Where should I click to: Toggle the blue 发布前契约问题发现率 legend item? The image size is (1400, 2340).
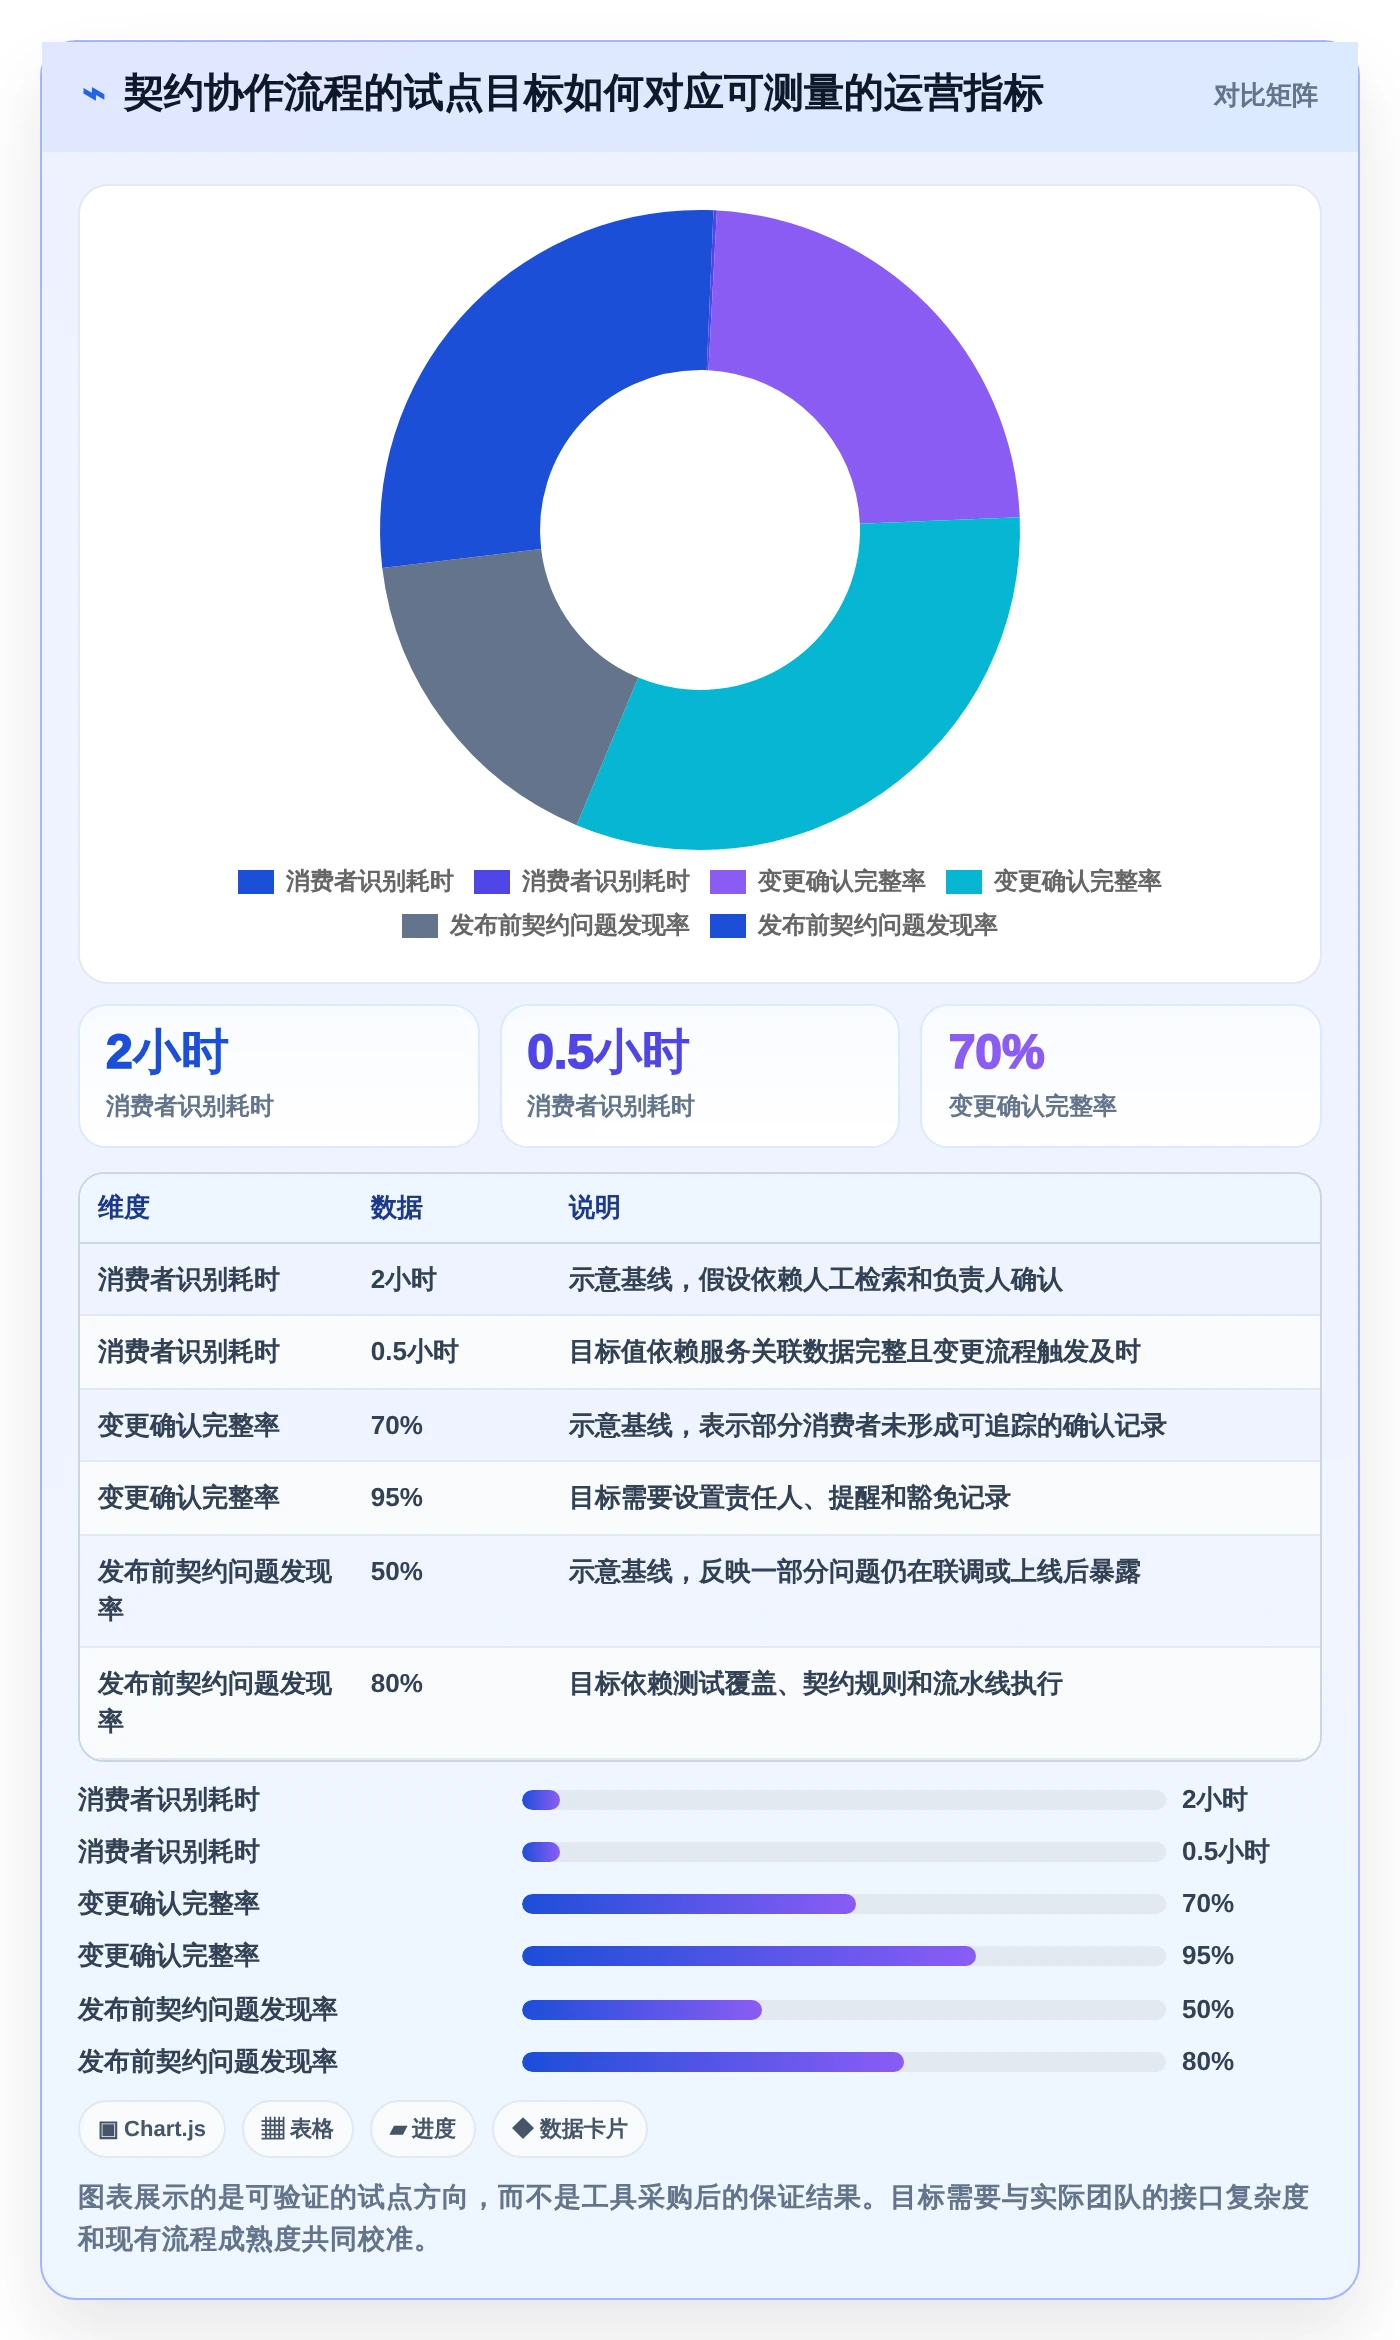click(854, 925)
